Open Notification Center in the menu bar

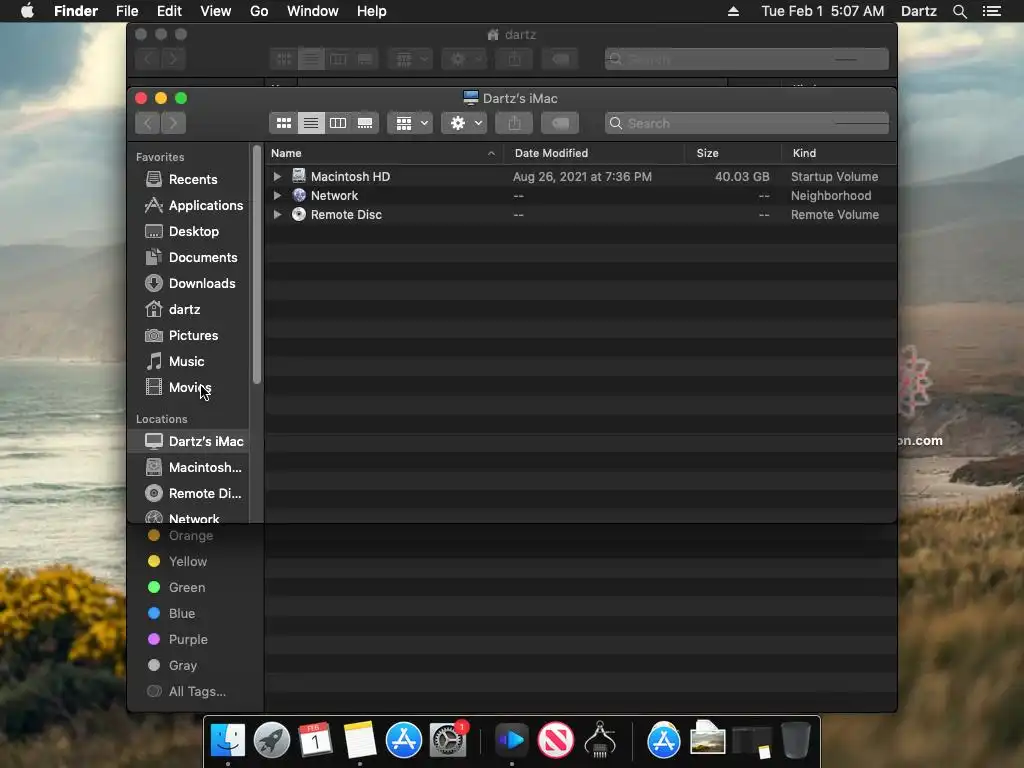coord(992,11)
